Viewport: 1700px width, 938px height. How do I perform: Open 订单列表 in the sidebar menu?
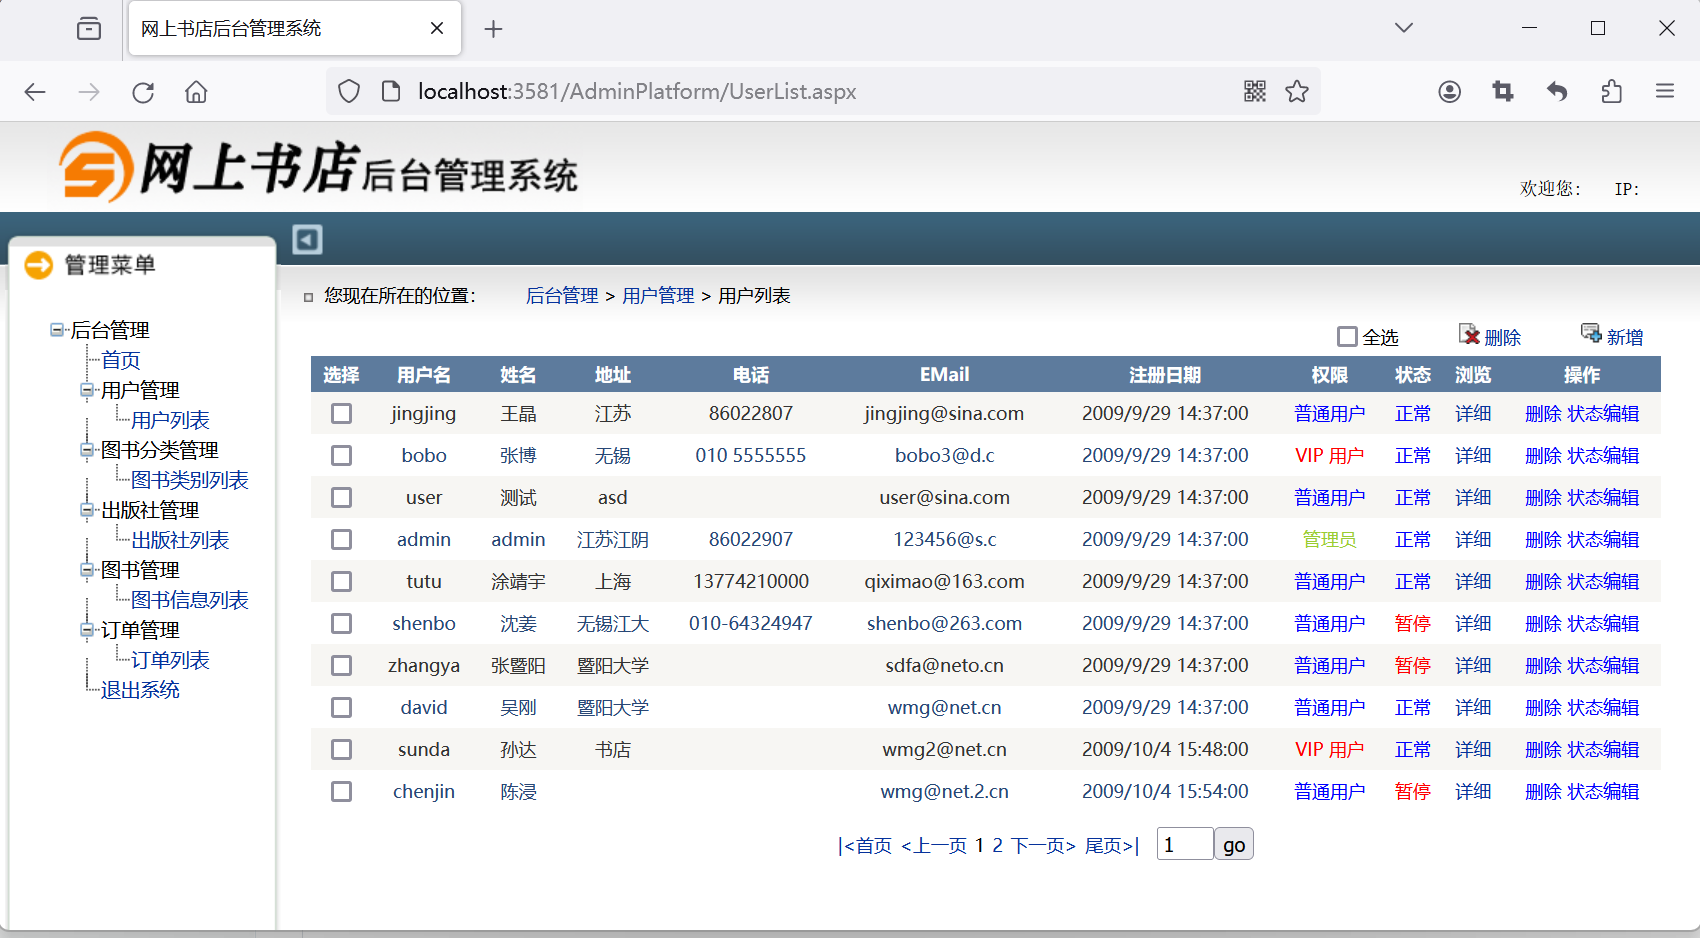[170, 660]
